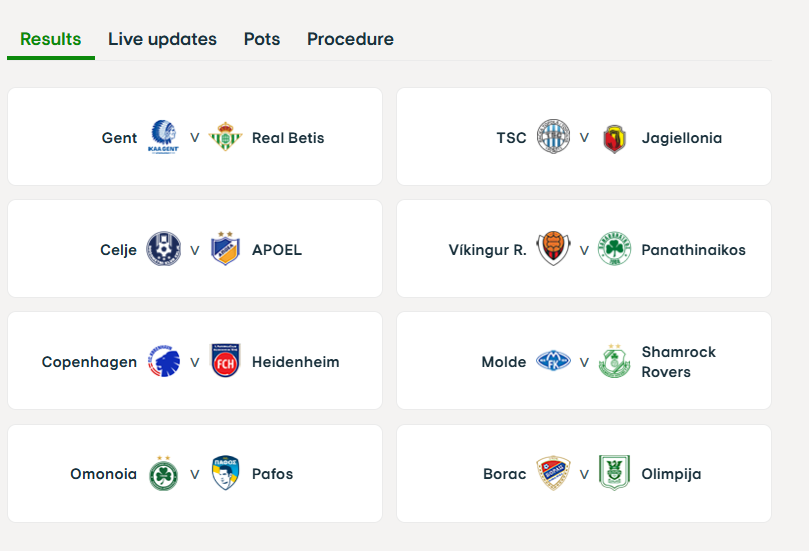
Task: Click the FC Copenhagen lion crest
Action: pyautogui.click(x=164, y=361)
